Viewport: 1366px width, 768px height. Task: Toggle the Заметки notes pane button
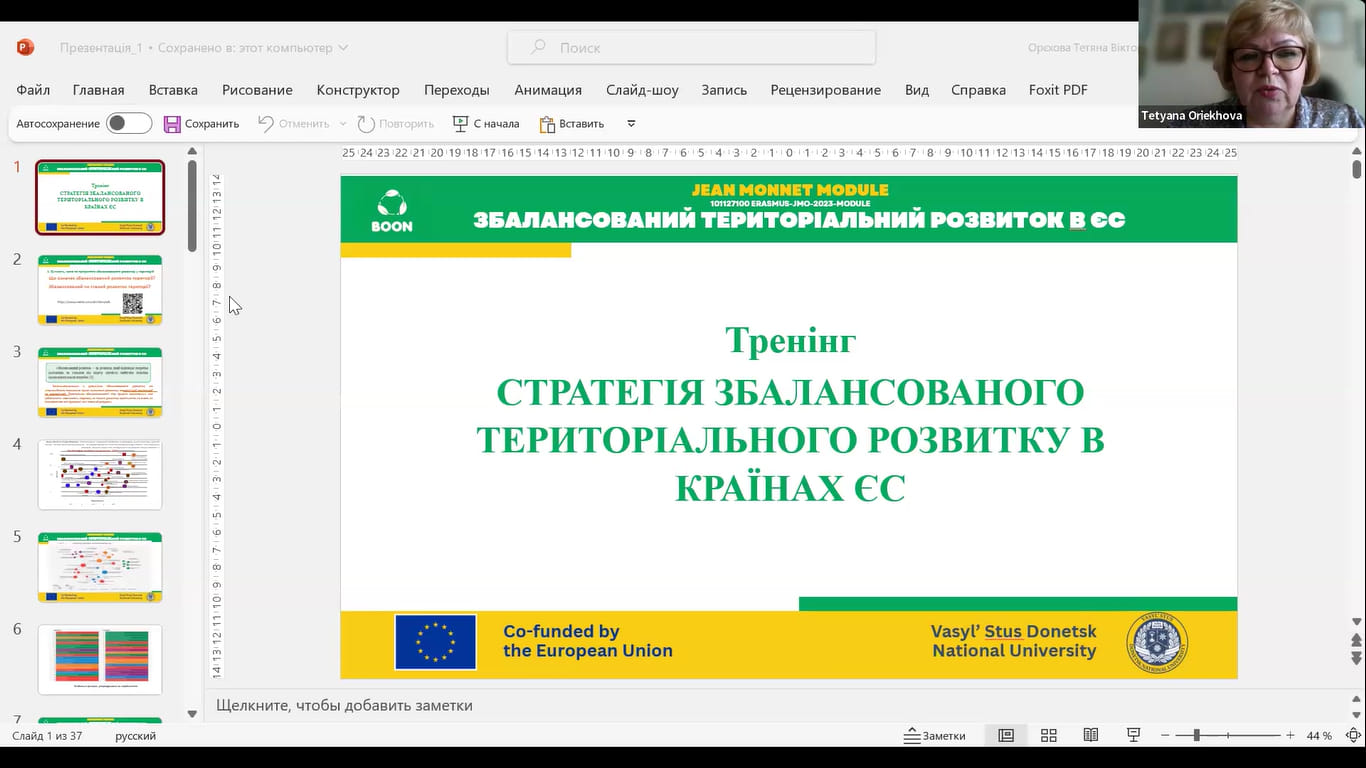tap(935, 736)
